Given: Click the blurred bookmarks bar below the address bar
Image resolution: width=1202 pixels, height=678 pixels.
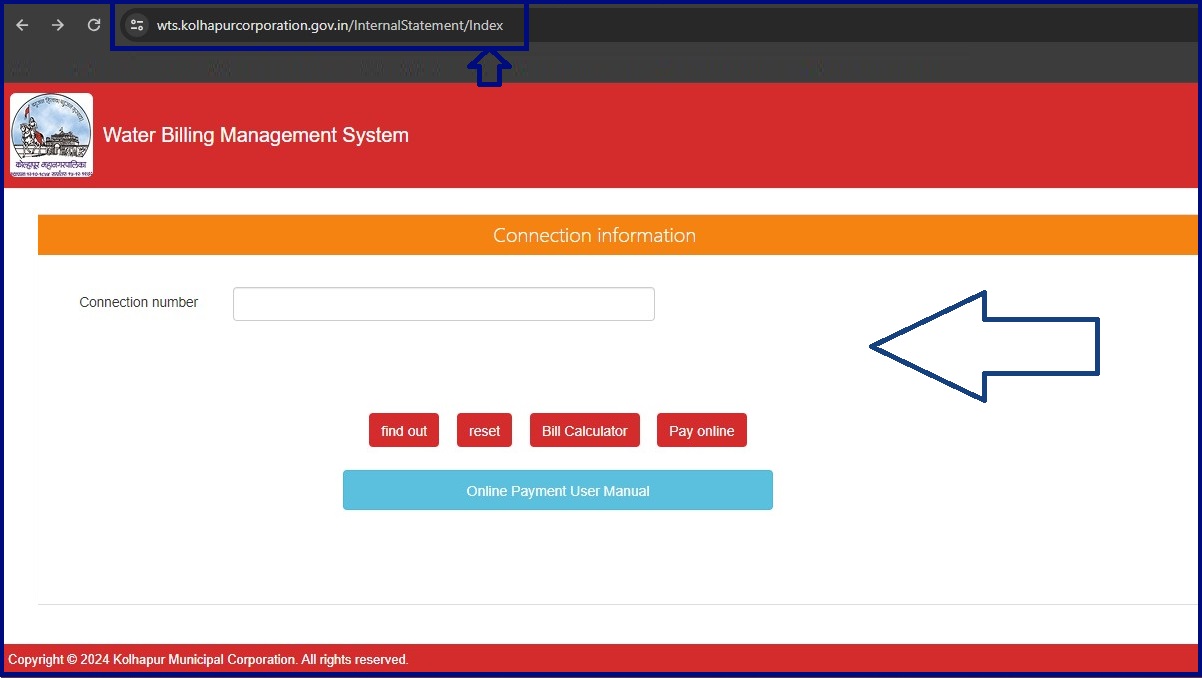Looking at the screenshot, I should click(300, 68).
